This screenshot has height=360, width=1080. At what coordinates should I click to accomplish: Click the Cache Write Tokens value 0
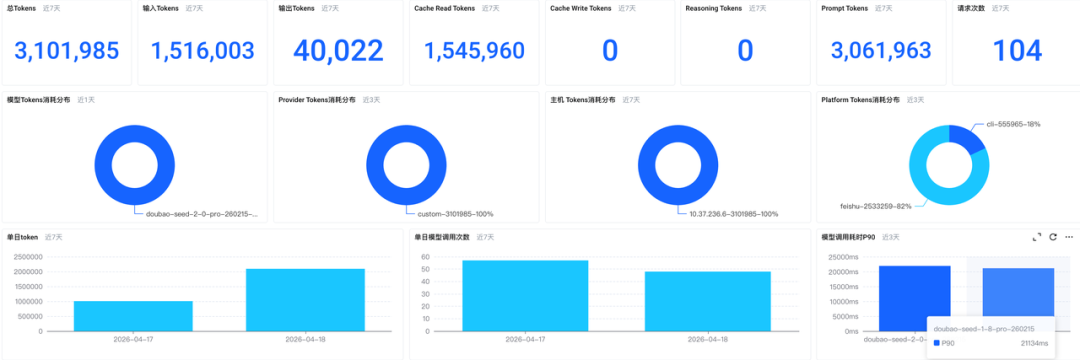tap(610, 51)
